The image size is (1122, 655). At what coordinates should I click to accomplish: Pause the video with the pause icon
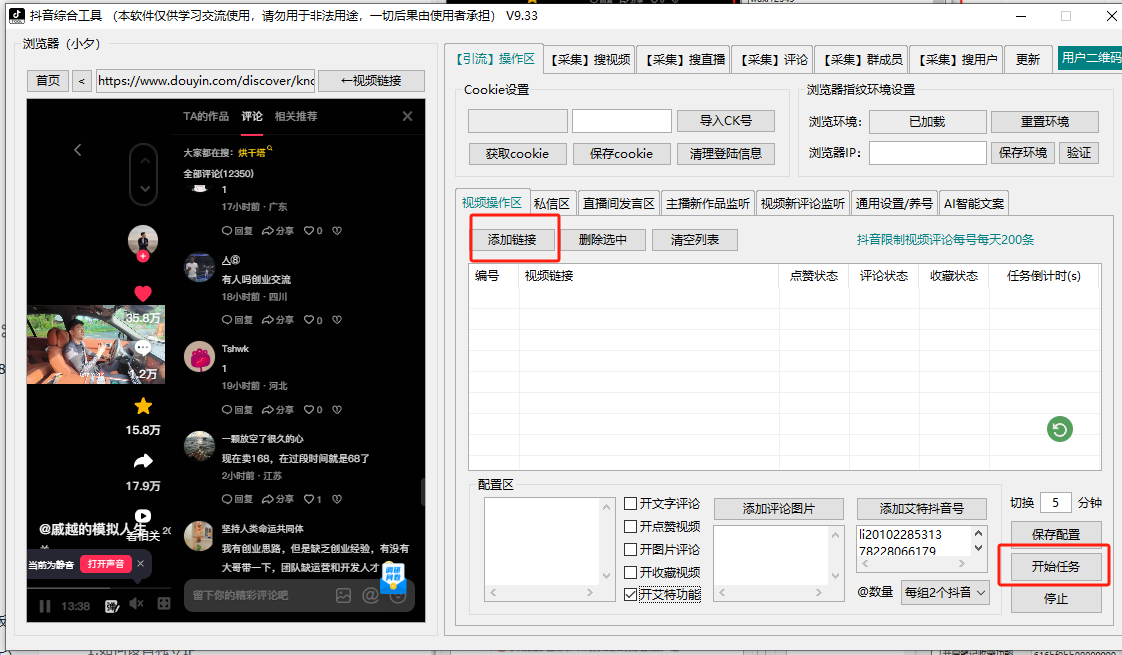[x=45, y=605]
